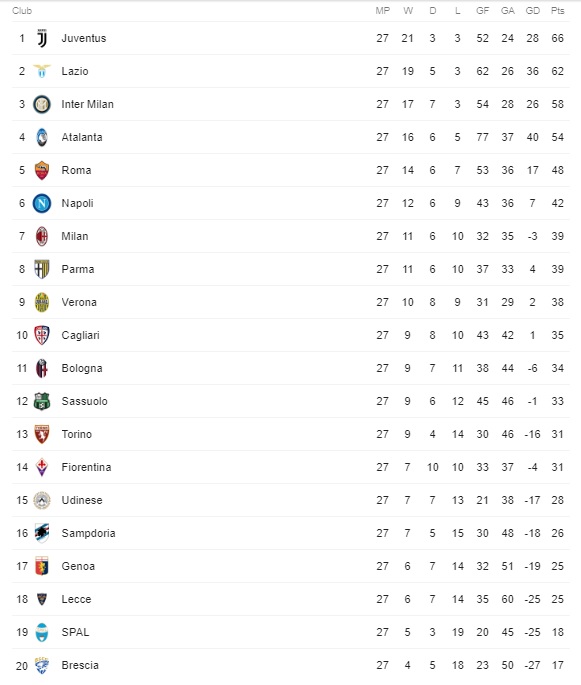The height and width of the screenshot is (685, 581).
Task: Click the Pts column header
Action: click(557, 10)
